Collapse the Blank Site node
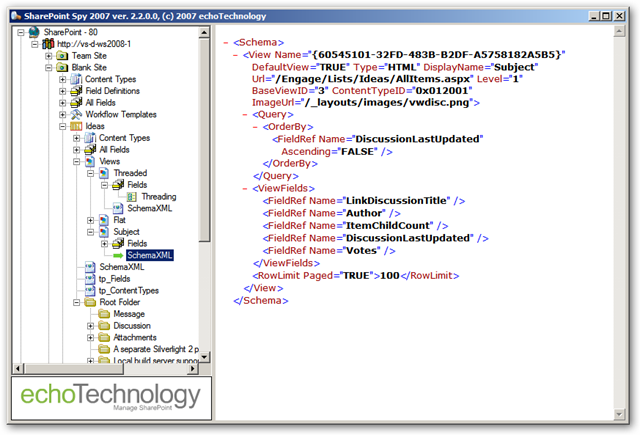This screenshot has height=435, width=640. 49,67
